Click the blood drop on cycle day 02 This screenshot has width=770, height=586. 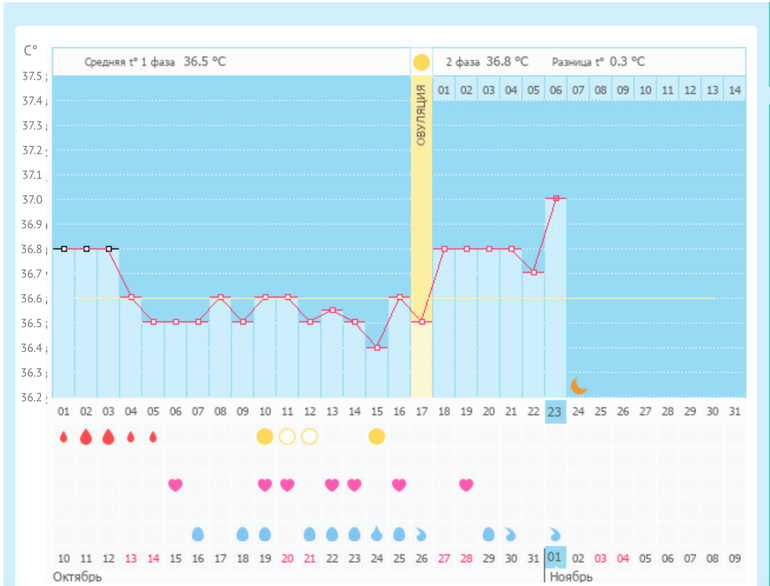point(86,437)
